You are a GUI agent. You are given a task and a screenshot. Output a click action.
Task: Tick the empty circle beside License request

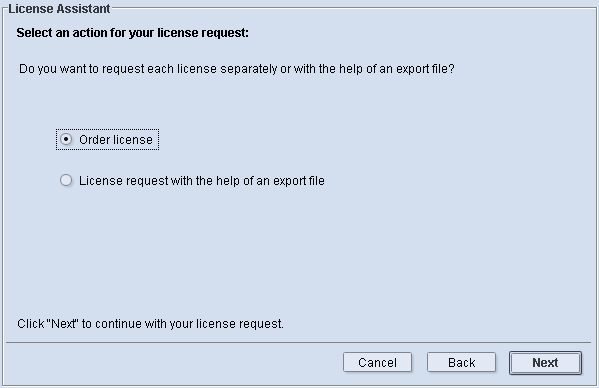click(66, 180)
